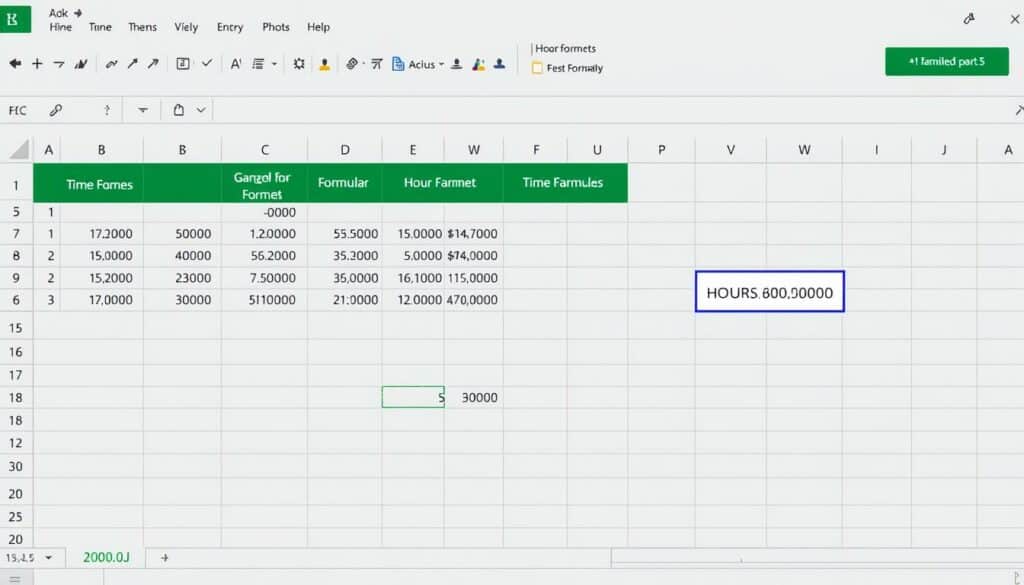Select the cell containing $14,7000

pyautogui.click(x=473, y=234)
